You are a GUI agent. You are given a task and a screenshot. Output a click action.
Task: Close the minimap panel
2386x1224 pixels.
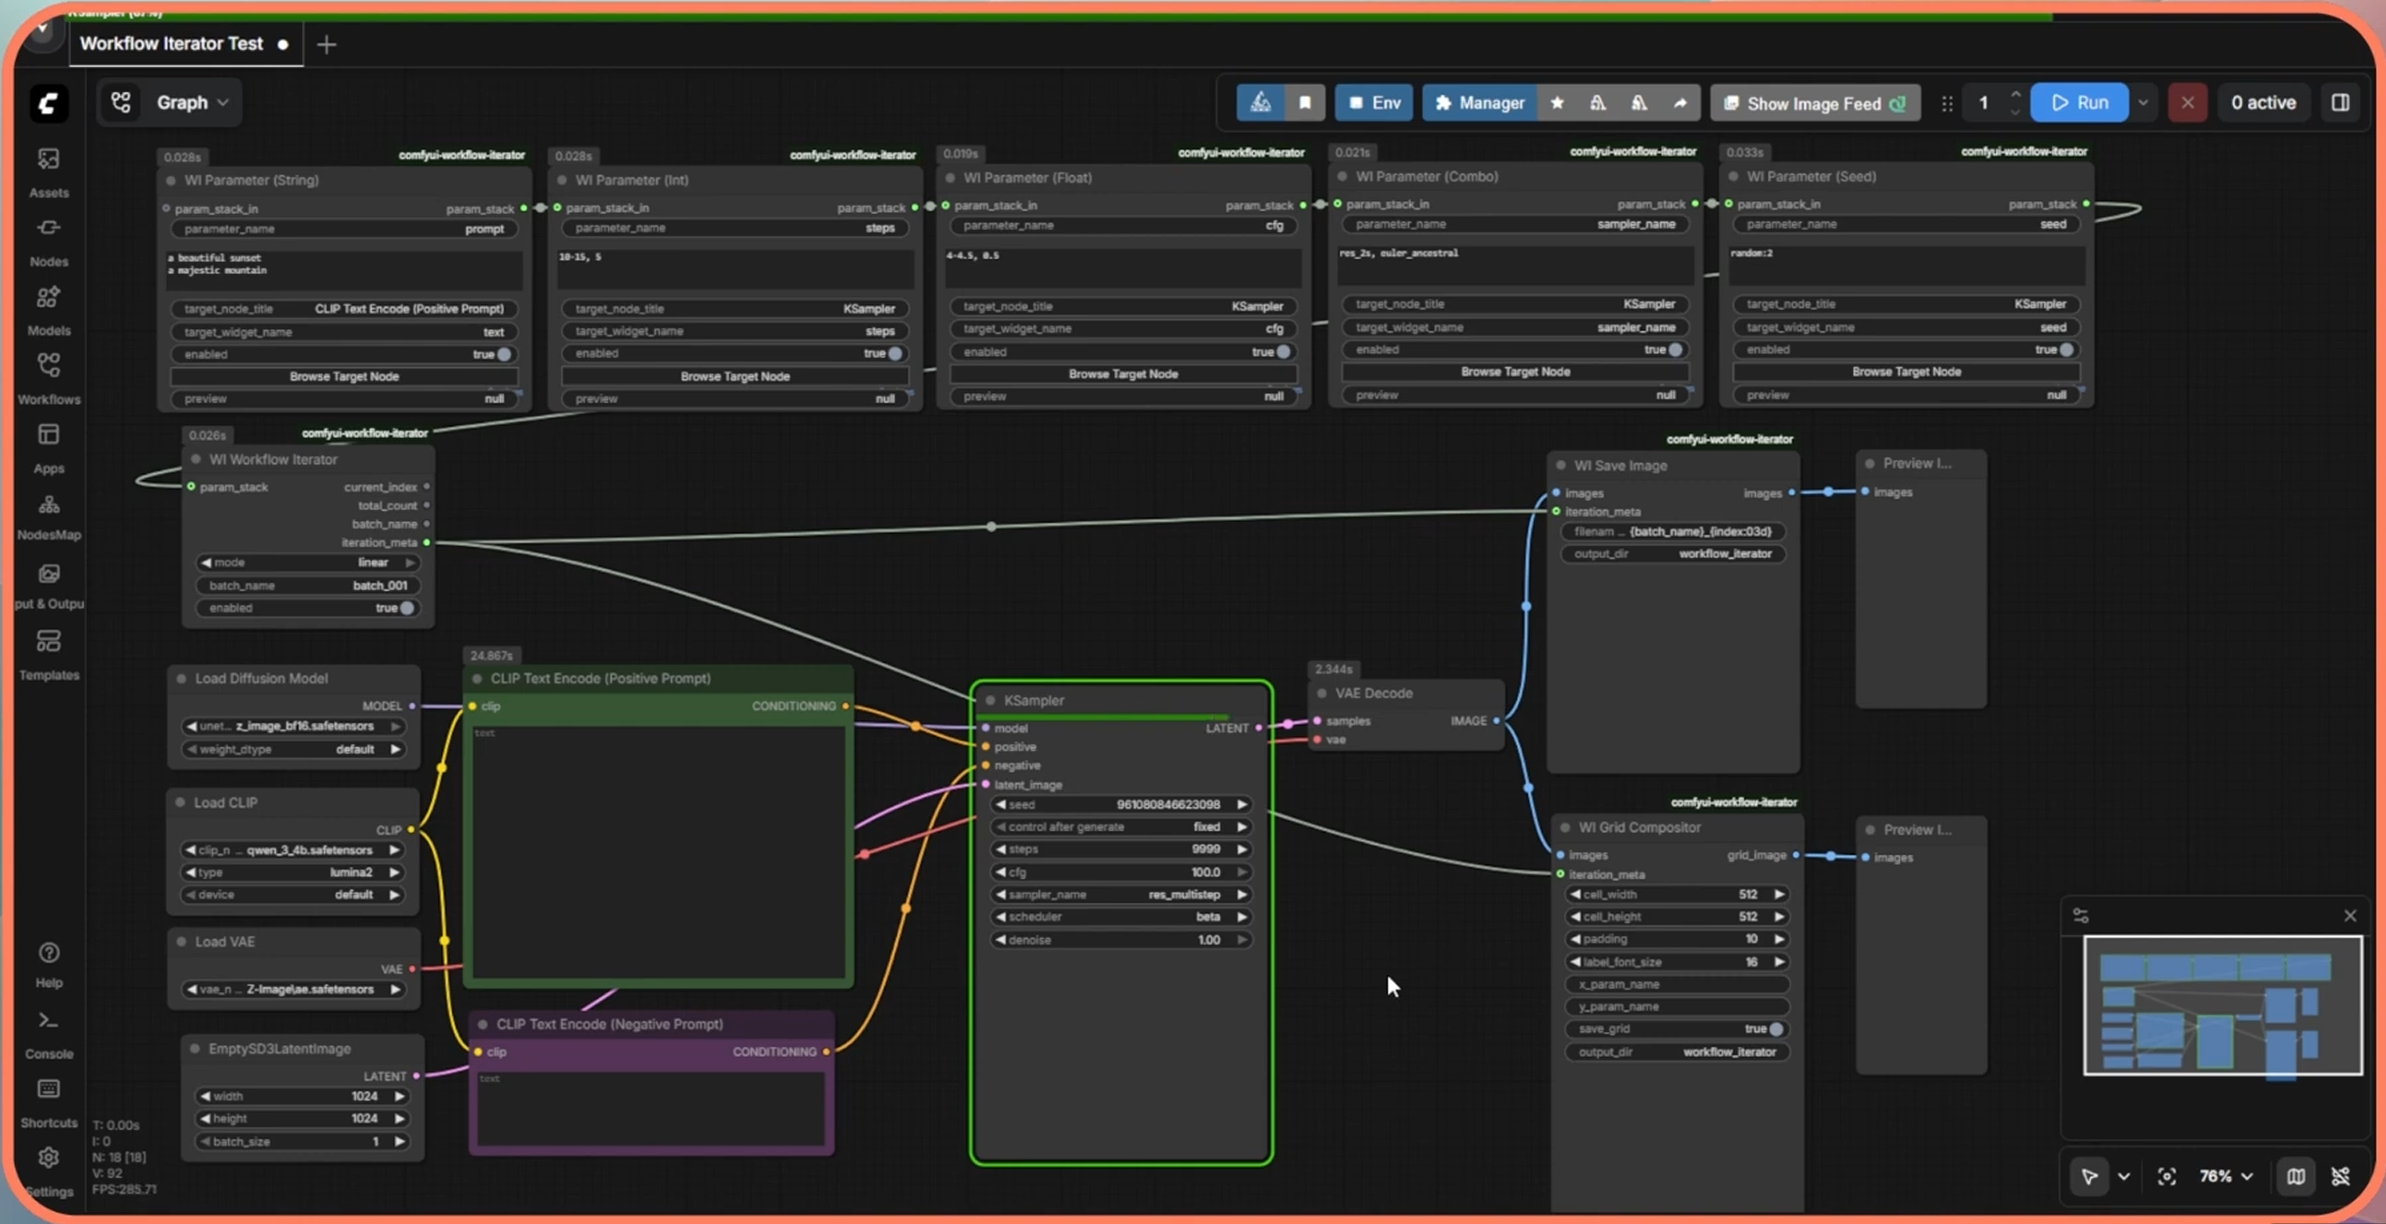coord(2350,916)
